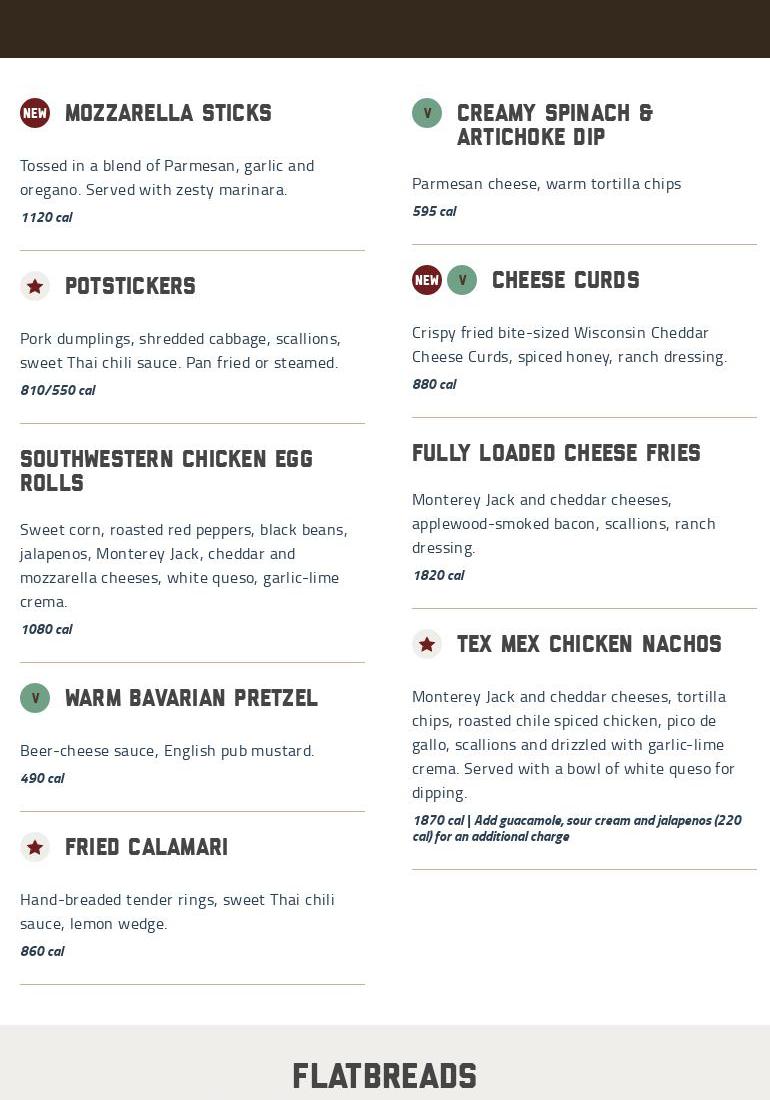Click the NEW badge beside Cheese Curds
This screenshot has width=770, height=1100.
(427, 280)
